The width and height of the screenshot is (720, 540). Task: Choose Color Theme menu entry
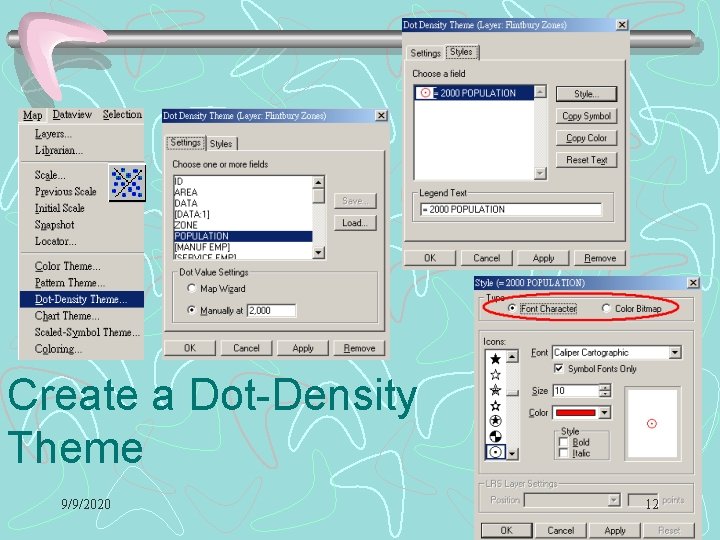point(68,266)
